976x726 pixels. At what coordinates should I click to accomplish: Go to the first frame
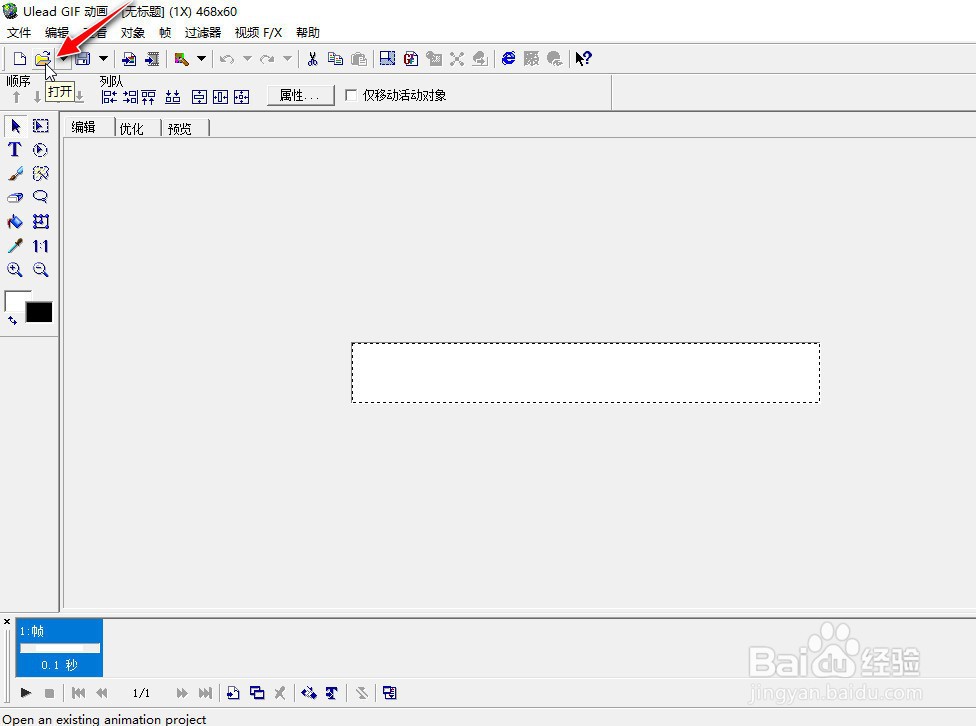78,693
